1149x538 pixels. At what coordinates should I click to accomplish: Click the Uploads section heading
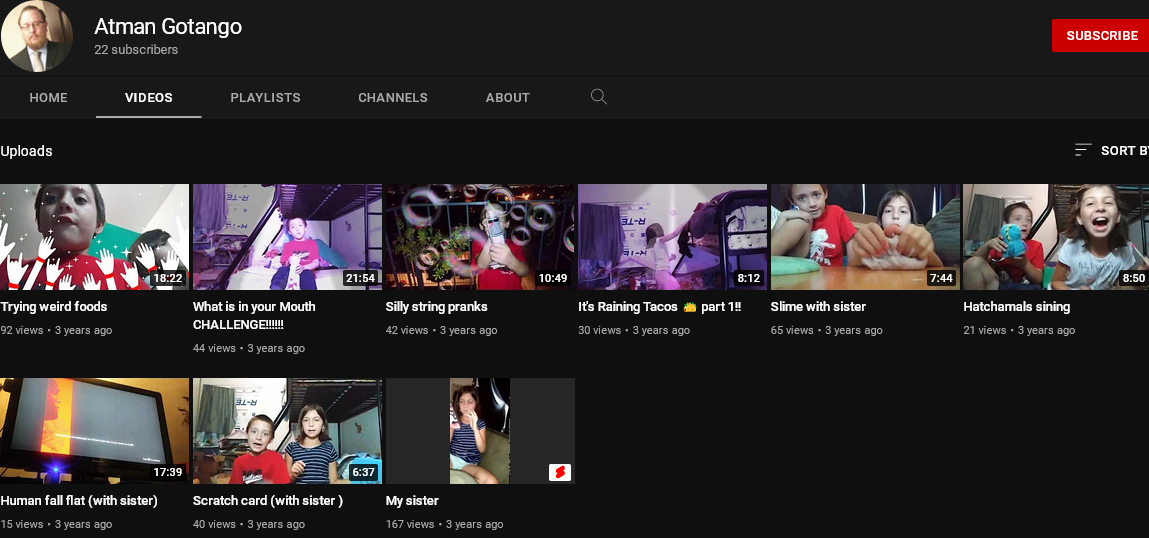click(26, 151)
